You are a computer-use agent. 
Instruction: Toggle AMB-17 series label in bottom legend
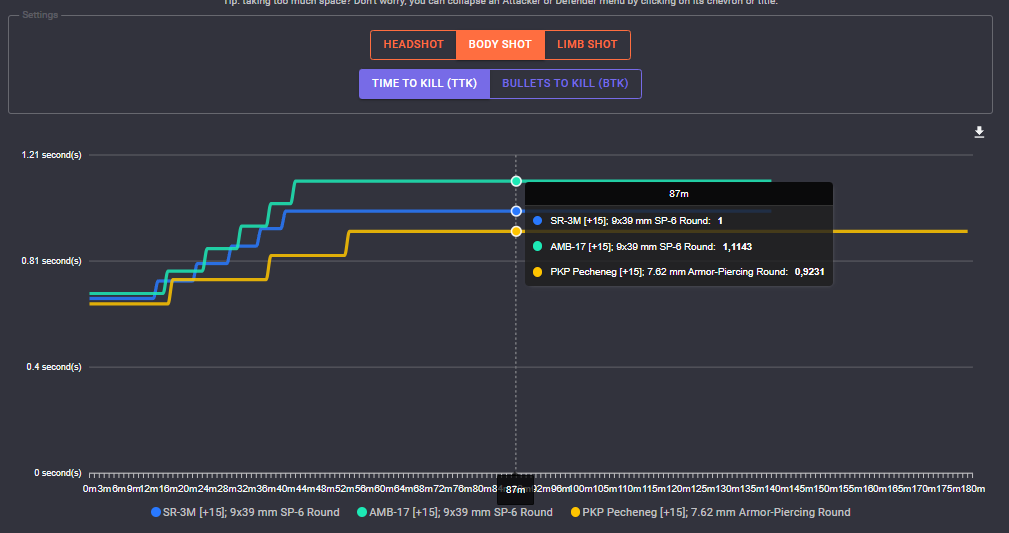point(461,512)
